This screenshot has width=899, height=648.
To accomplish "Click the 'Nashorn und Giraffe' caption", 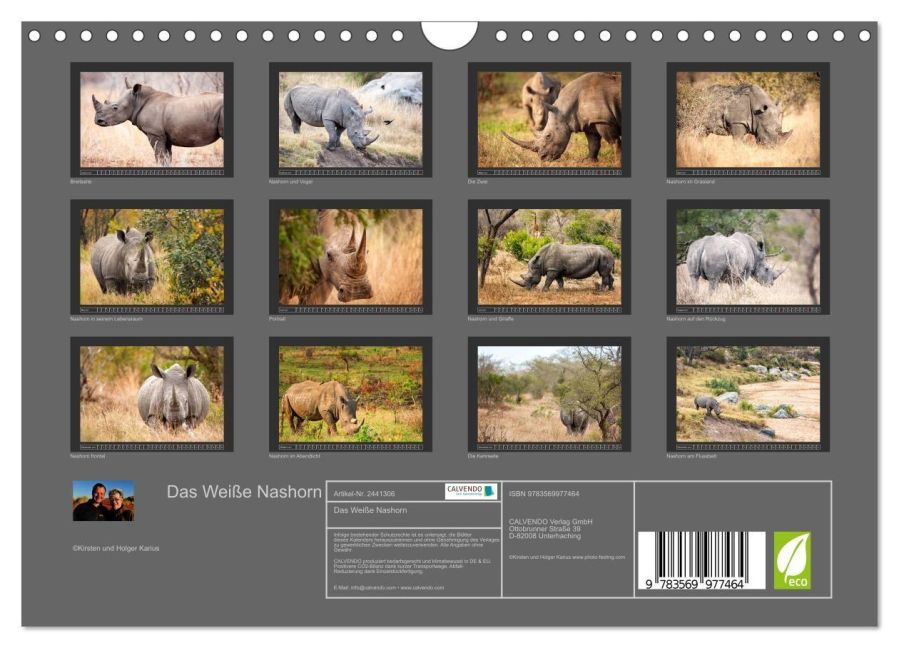I will (x=490, y=319).
